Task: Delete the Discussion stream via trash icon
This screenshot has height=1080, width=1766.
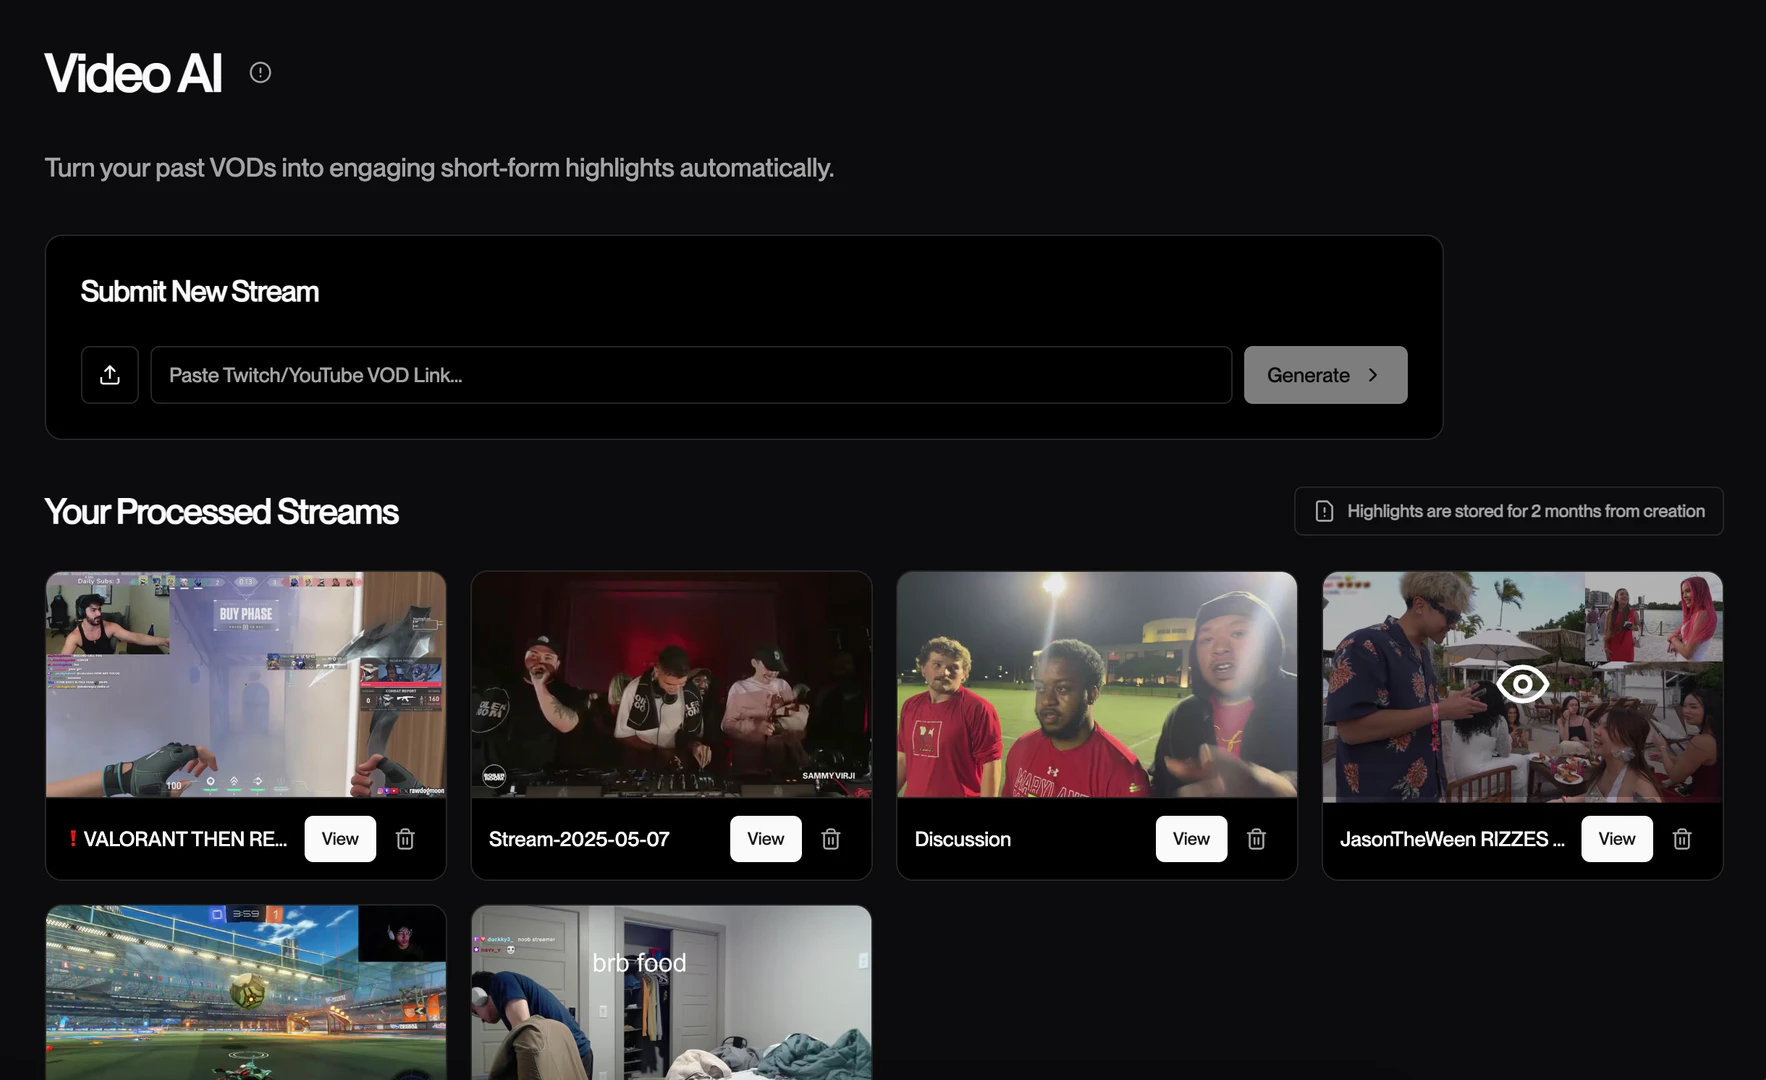Action: click(1256, 839)
